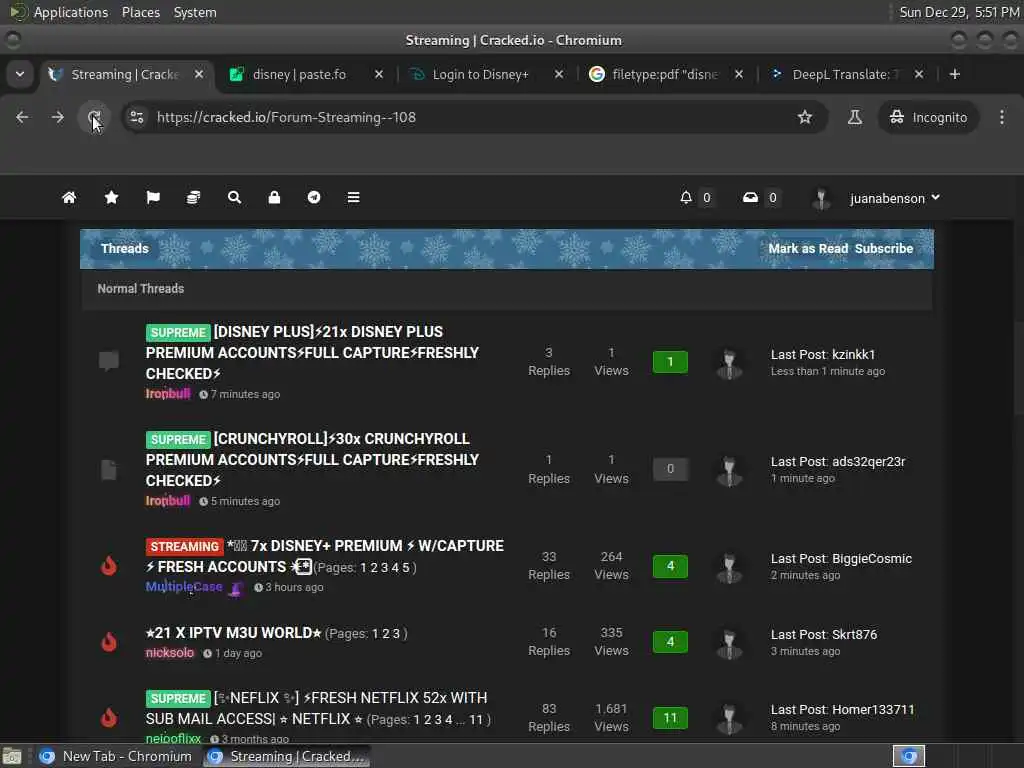
Task: Click document icon of Crunchyroll thread
Action: [x=109, y=469]
